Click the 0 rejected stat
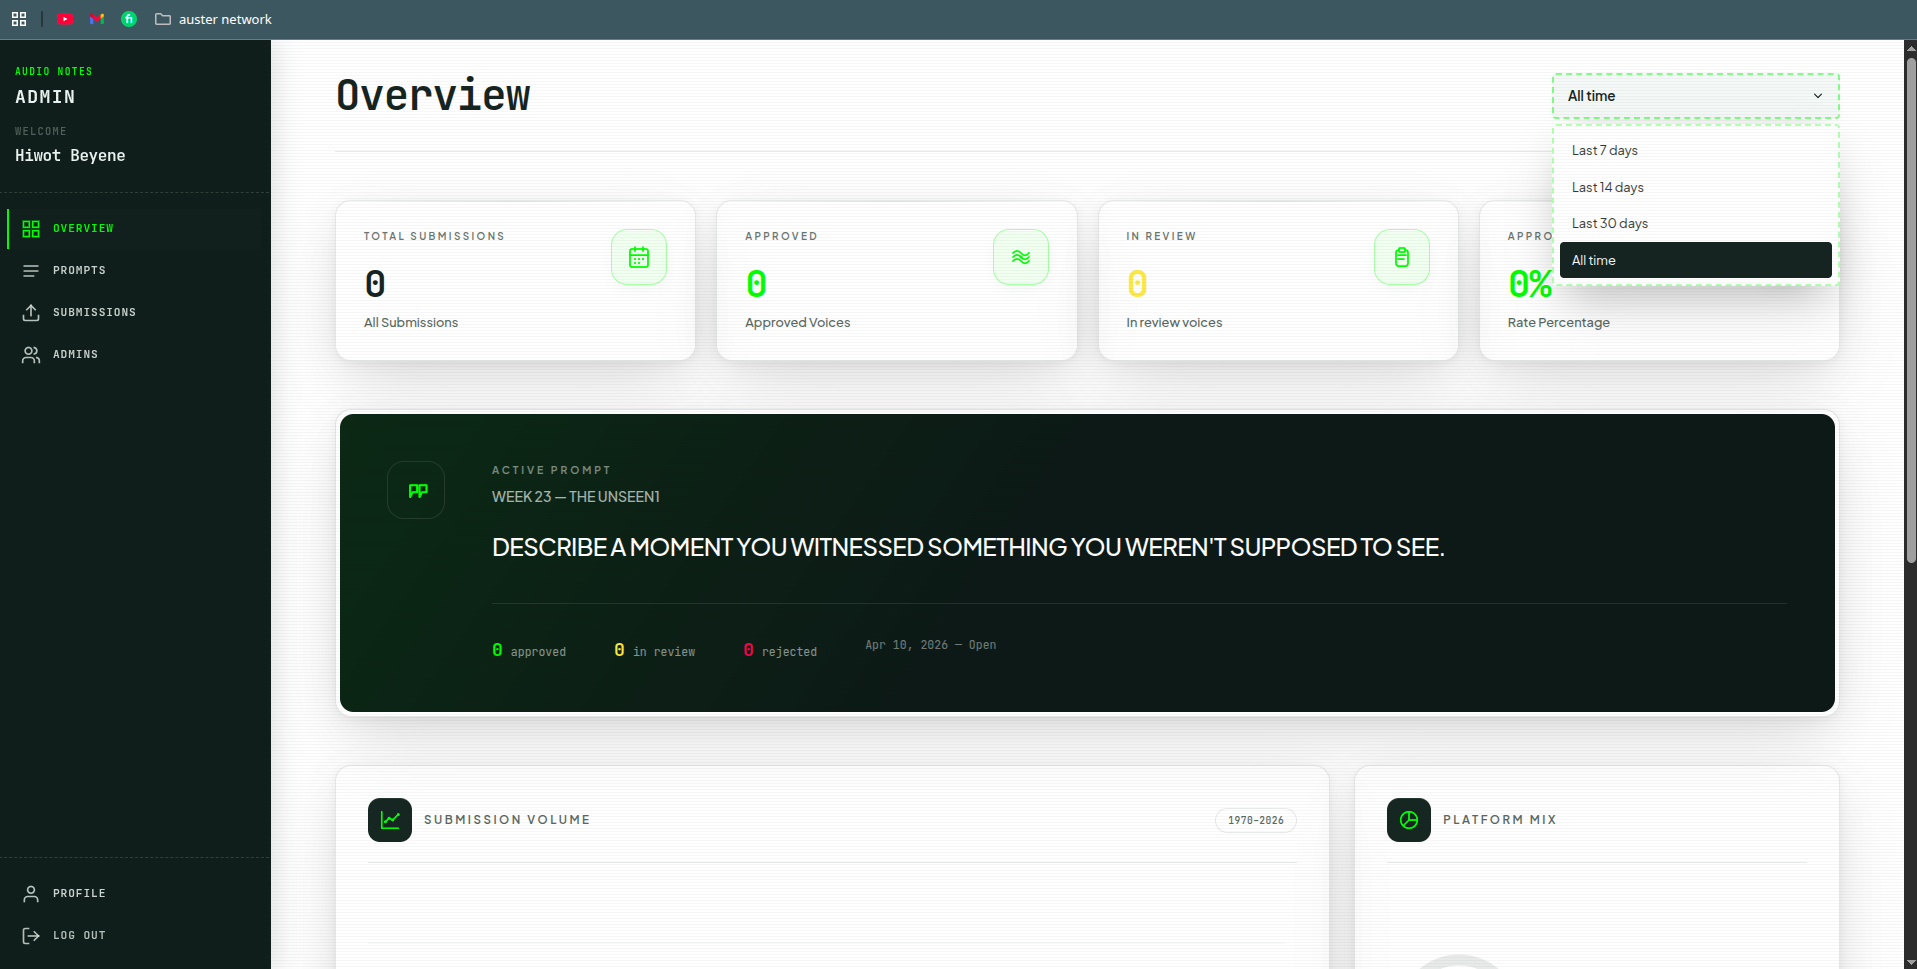The image size is (1917, 969). pos(780,651)
